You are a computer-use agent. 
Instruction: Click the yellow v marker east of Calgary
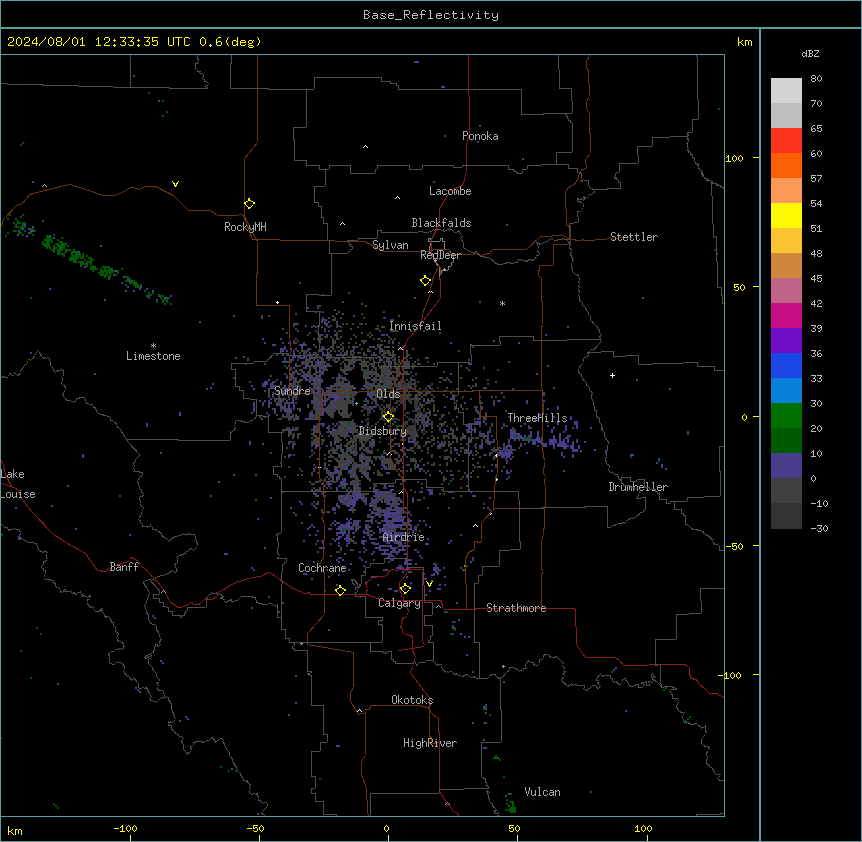click(429, 584)
